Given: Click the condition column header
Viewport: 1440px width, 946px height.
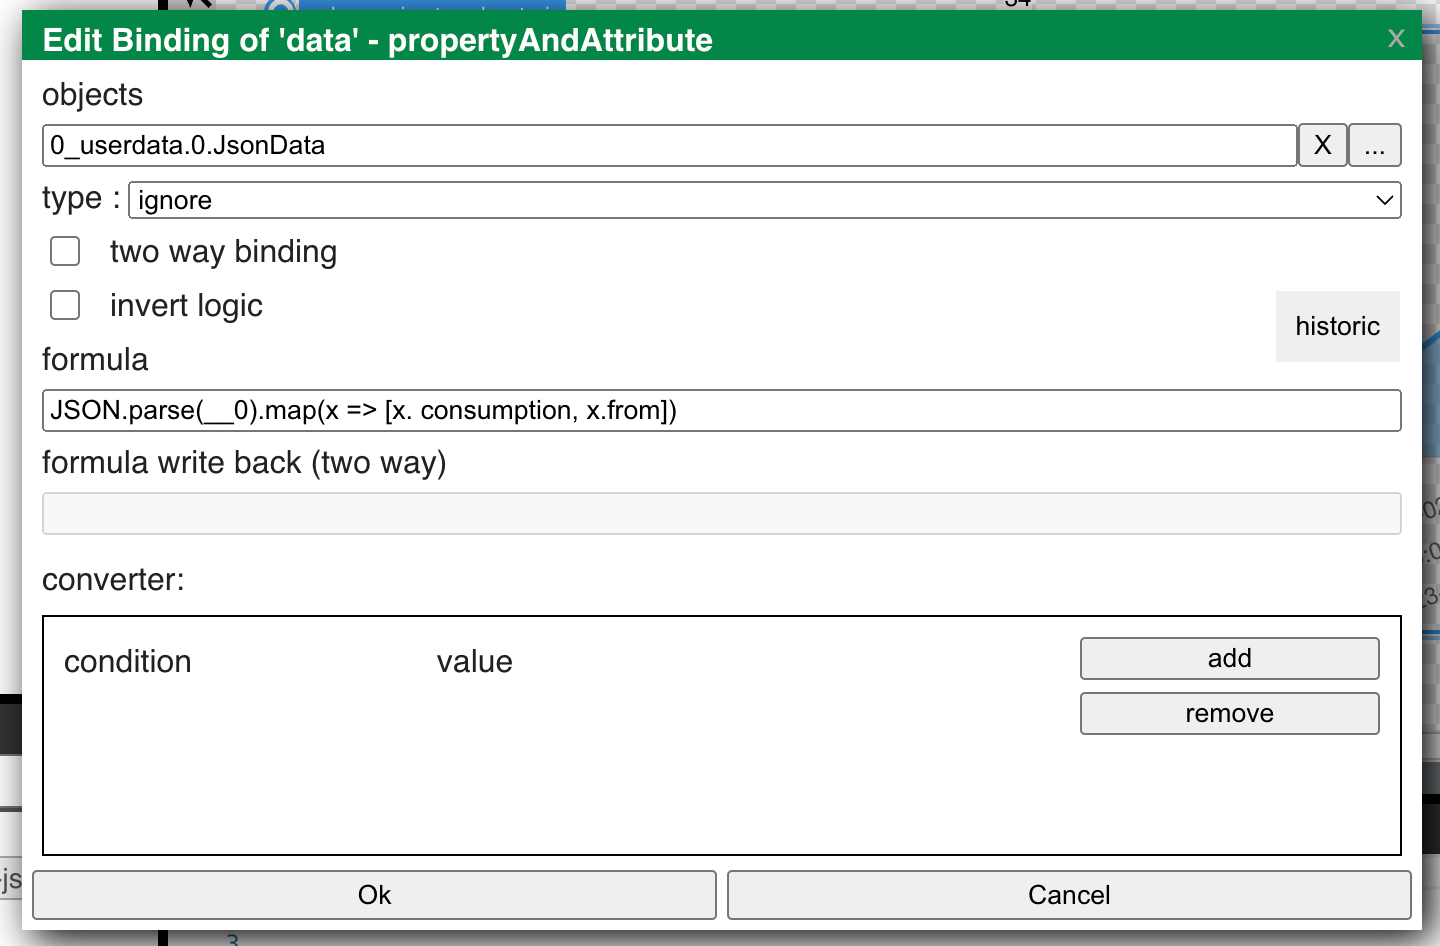Looking at the screenshot, I should click(x=128, y=662).
